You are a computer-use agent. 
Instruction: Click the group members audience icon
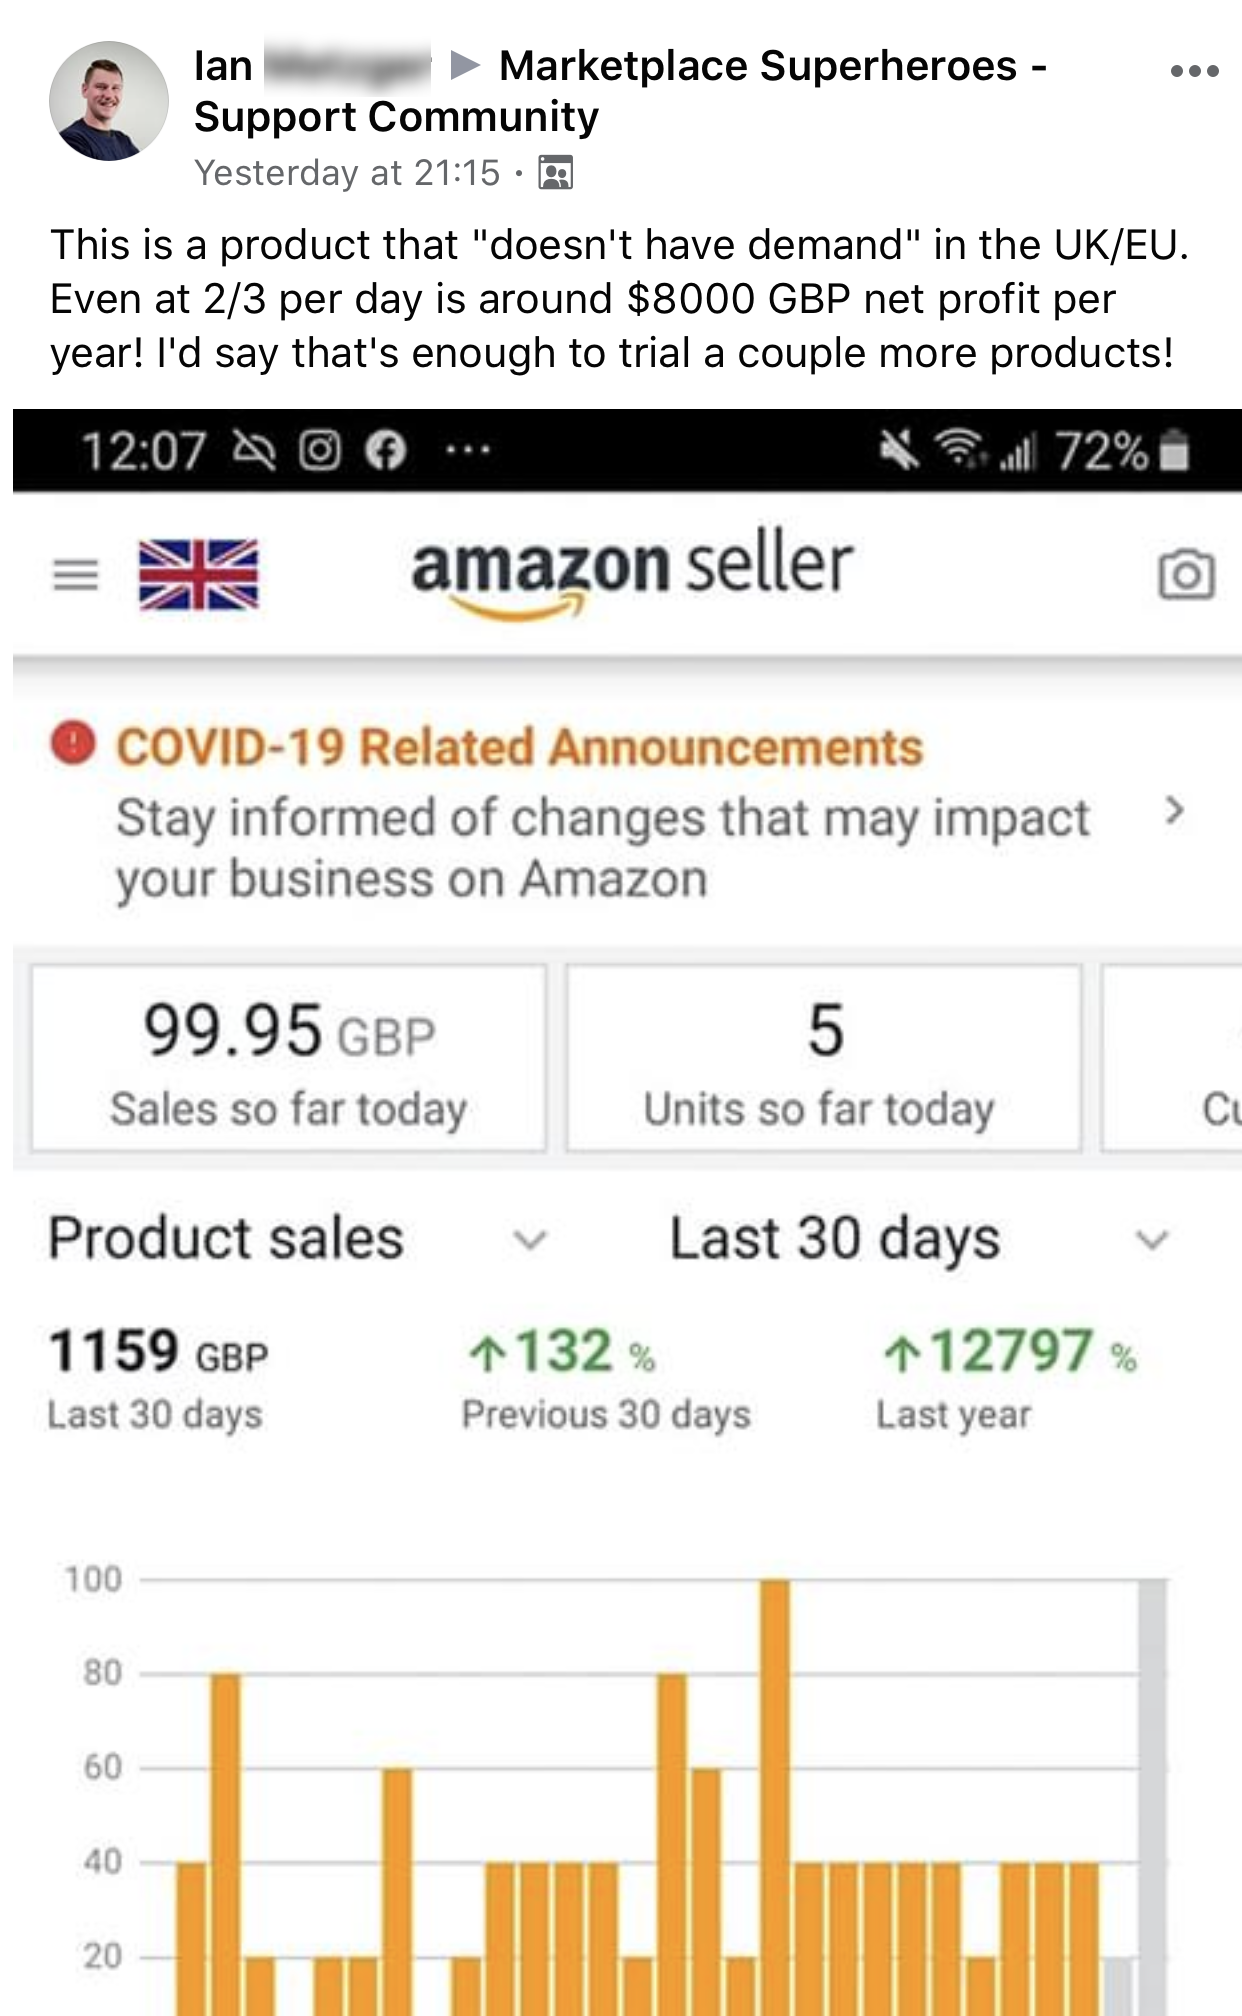[x=556, y=173]
